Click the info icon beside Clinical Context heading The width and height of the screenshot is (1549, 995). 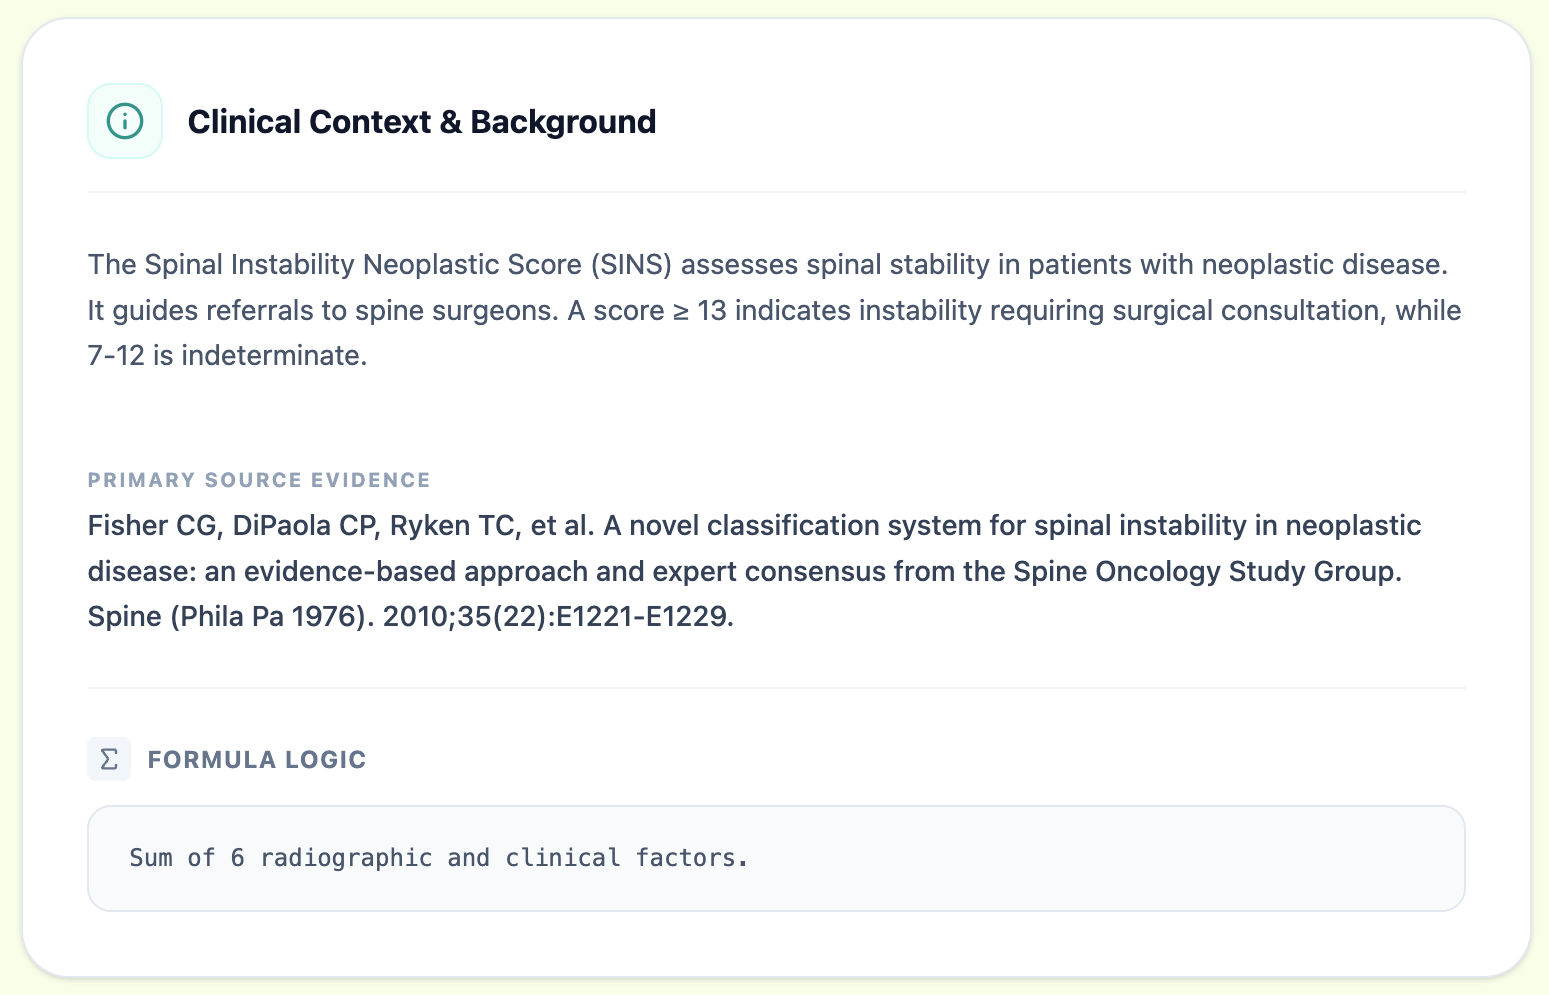(125, 122)
